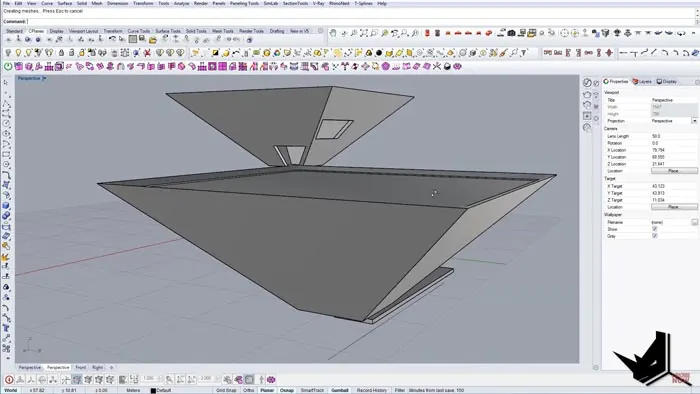The height and width of the screenshot is (394, 700).
Task: Click the solid black sphere icon
Action: (x=379, y=53)
